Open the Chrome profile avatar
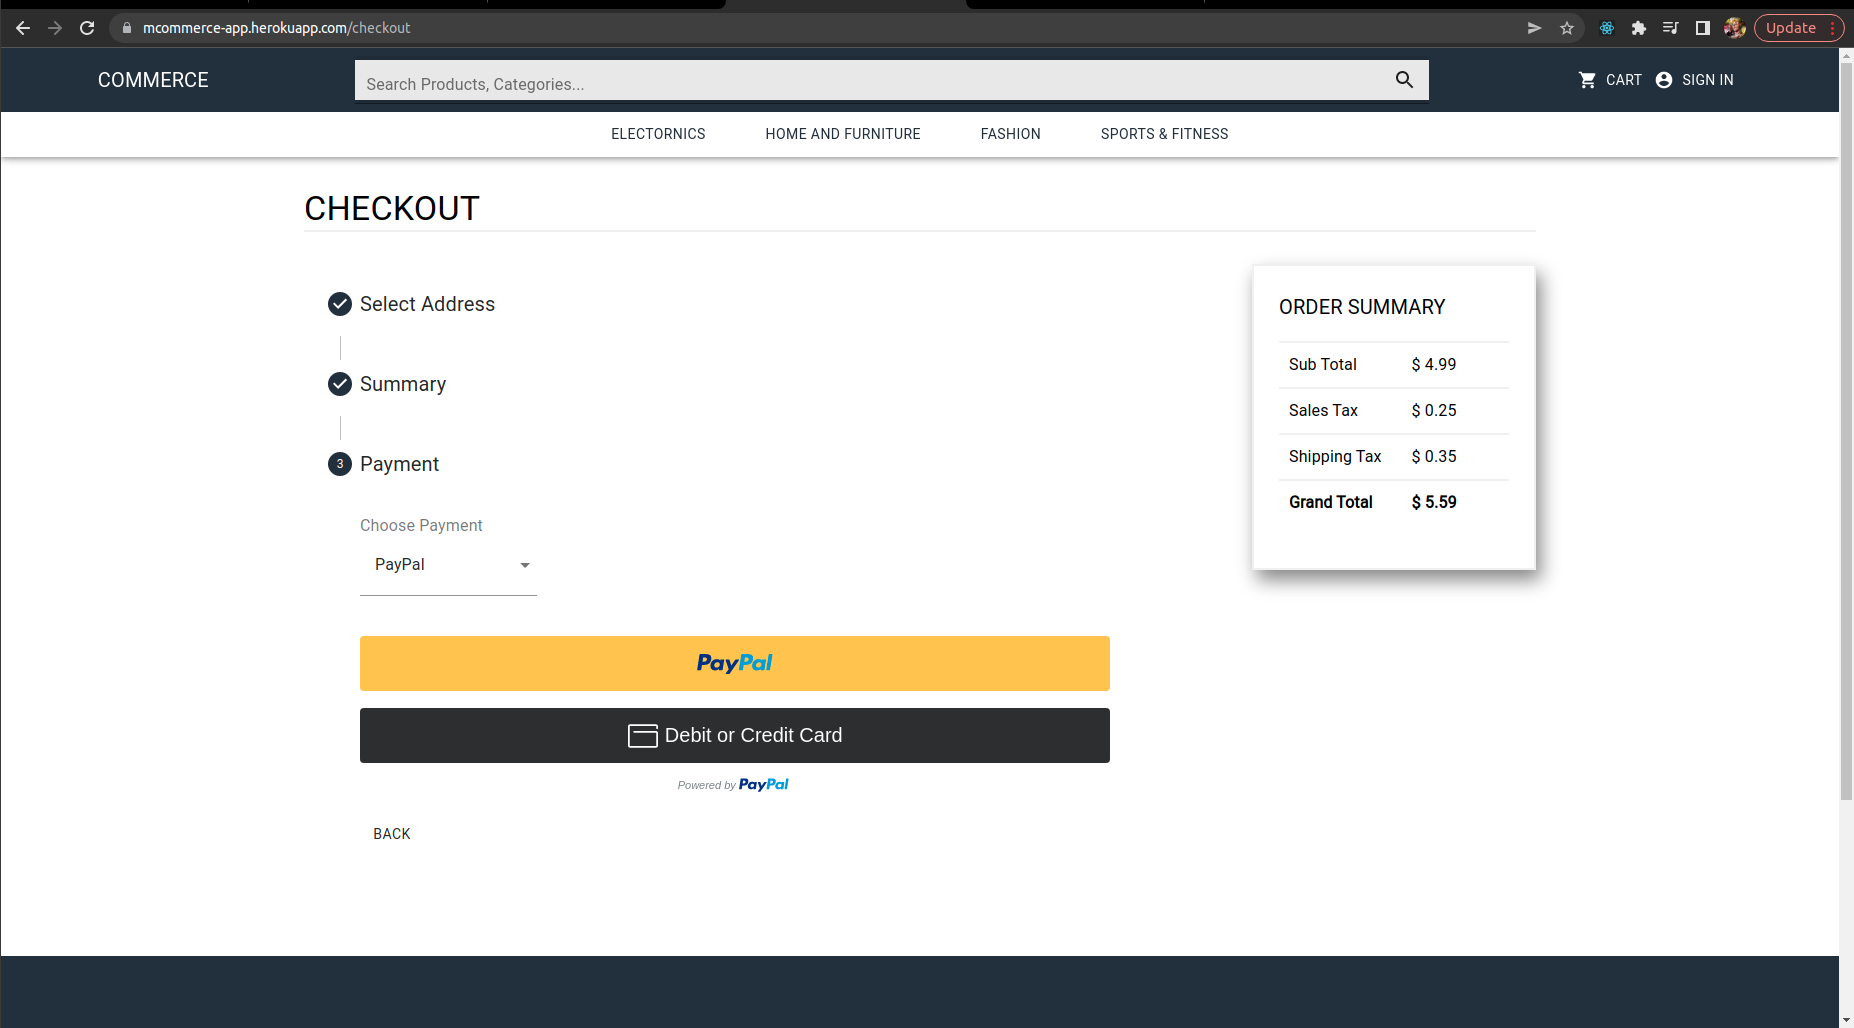The image size is (1854, 1028). pos(1735,28)
